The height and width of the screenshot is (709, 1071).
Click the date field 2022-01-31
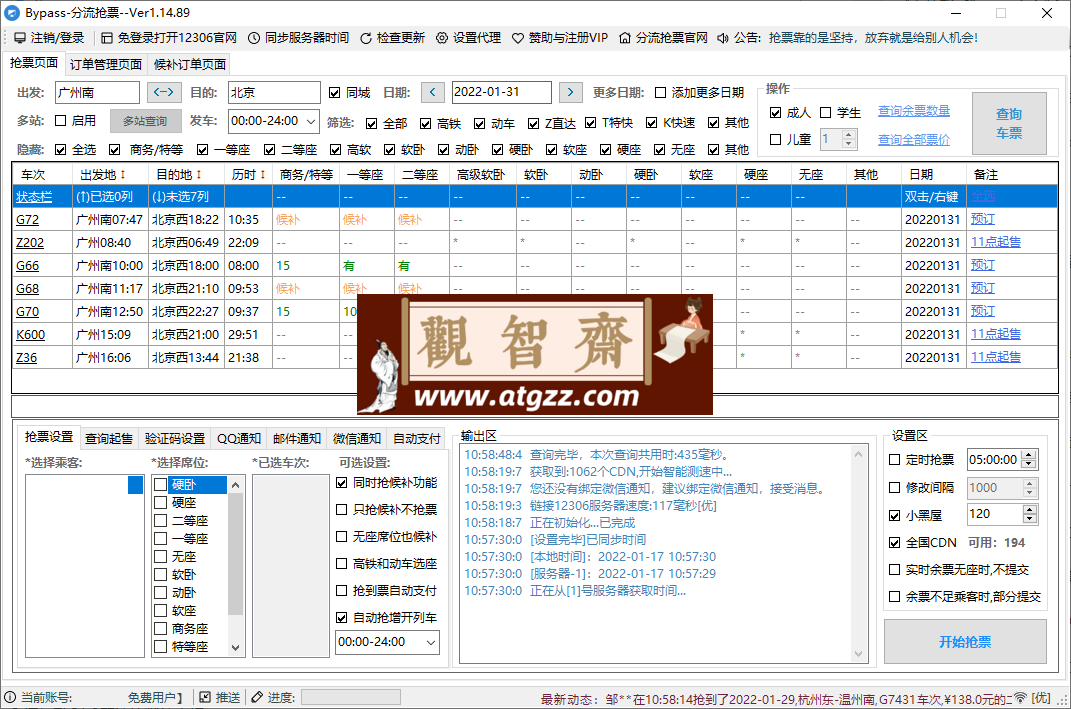point(501,92)
